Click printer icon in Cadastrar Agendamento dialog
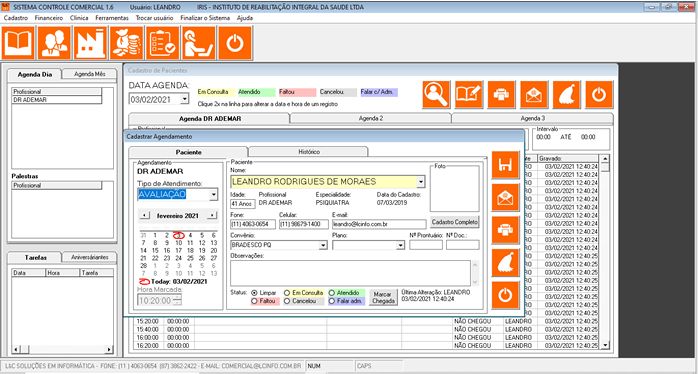 (x=505, y=230)
